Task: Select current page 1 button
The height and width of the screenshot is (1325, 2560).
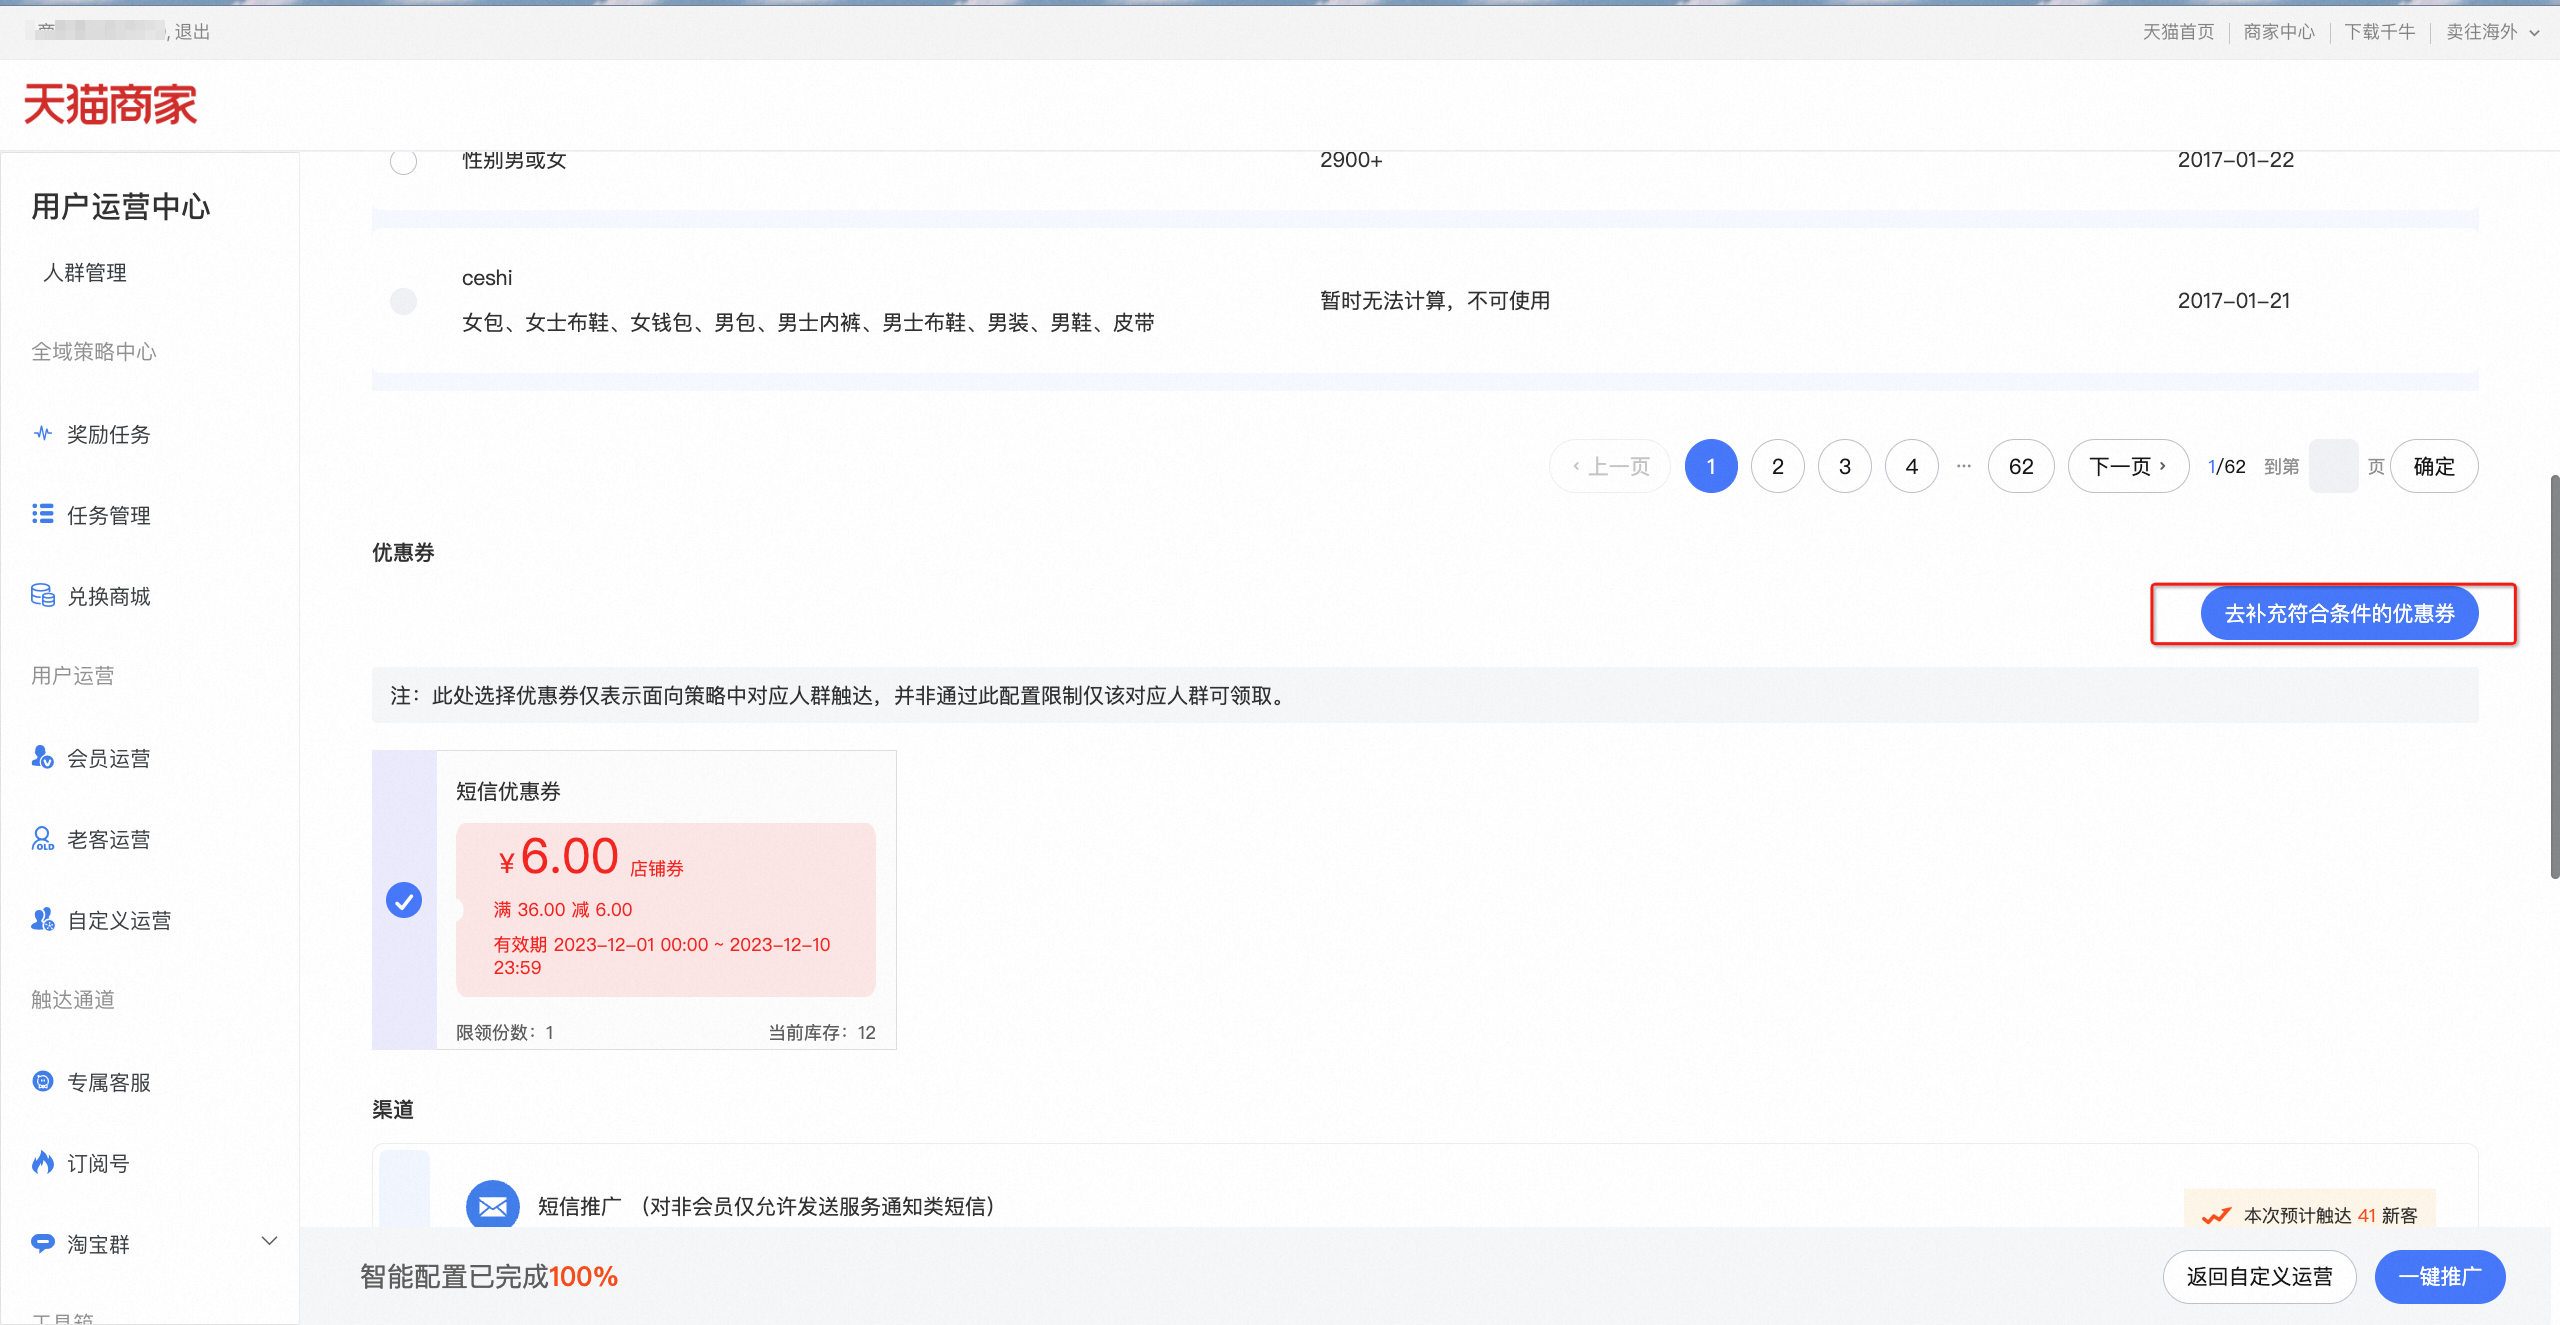Action: pyautogui.click(x=1711, y=466)
